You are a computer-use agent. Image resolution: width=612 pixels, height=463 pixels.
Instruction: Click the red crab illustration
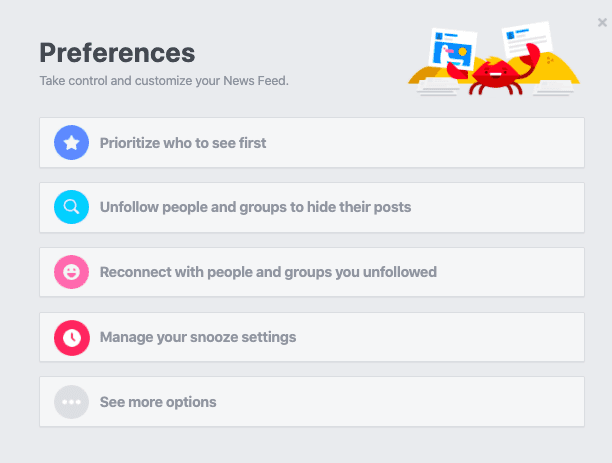[x=496, y=74]
